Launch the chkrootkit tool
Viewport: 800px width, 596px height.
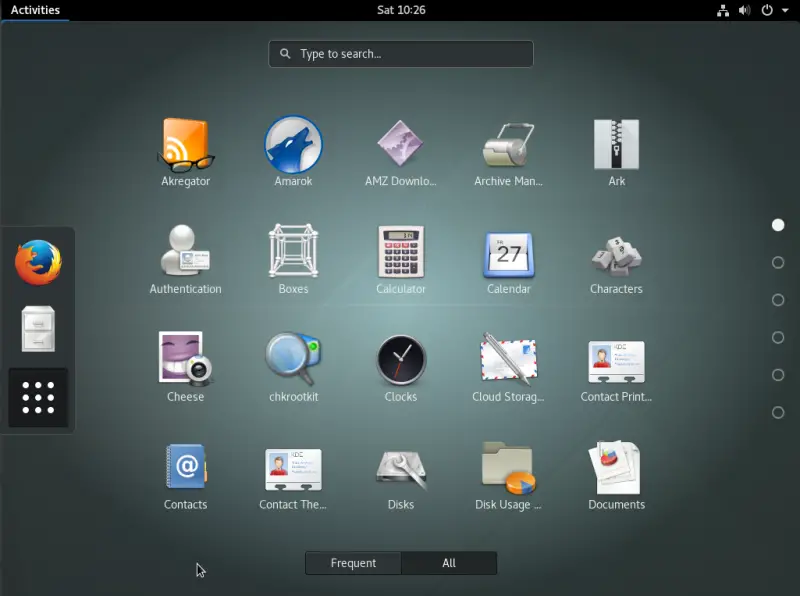pos(293,365)
